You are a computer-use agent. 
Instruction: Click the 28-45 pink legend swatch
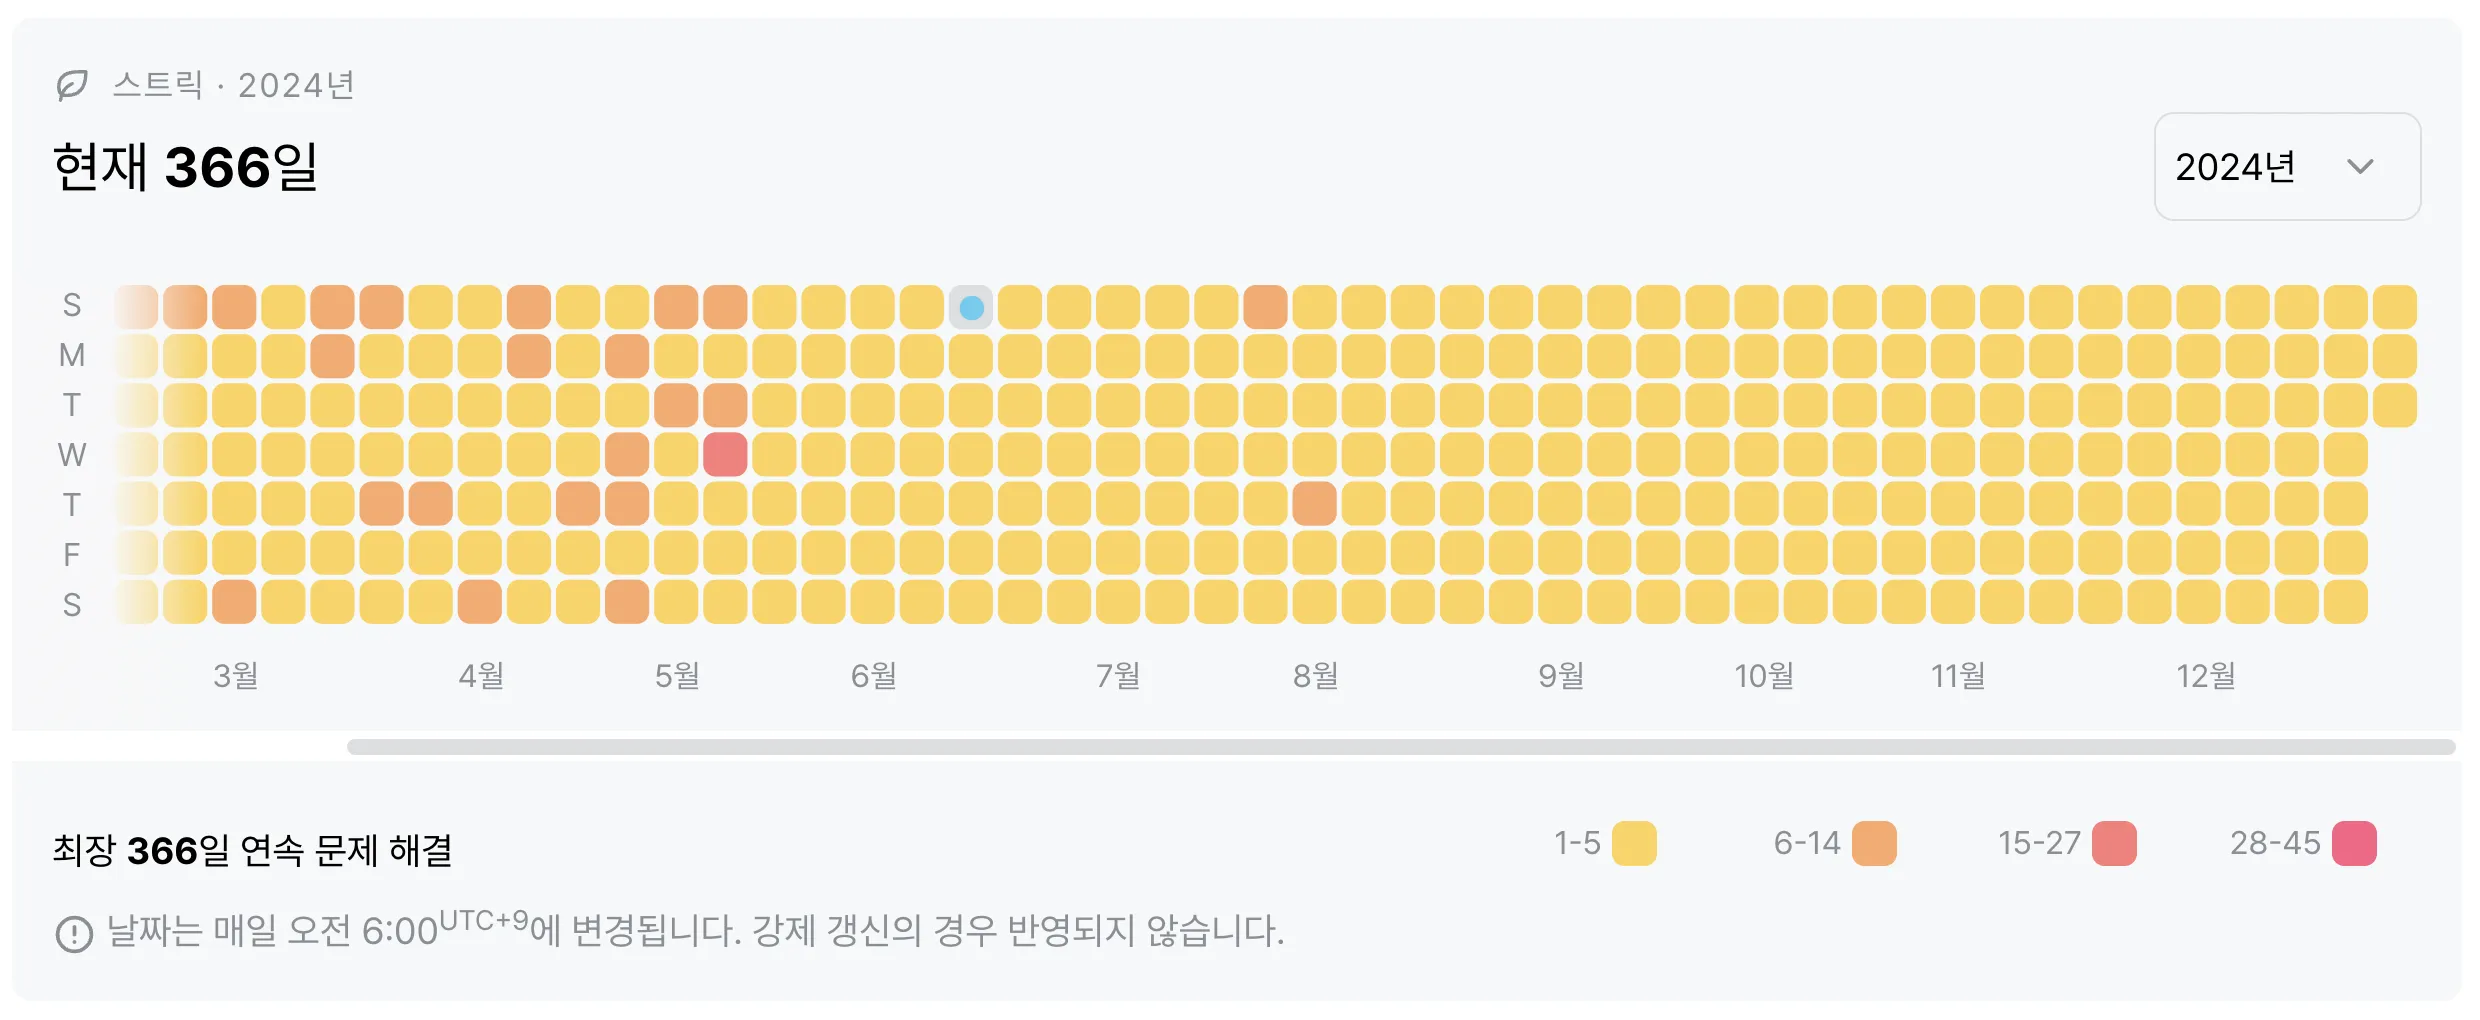click(x=2354, y=843)
